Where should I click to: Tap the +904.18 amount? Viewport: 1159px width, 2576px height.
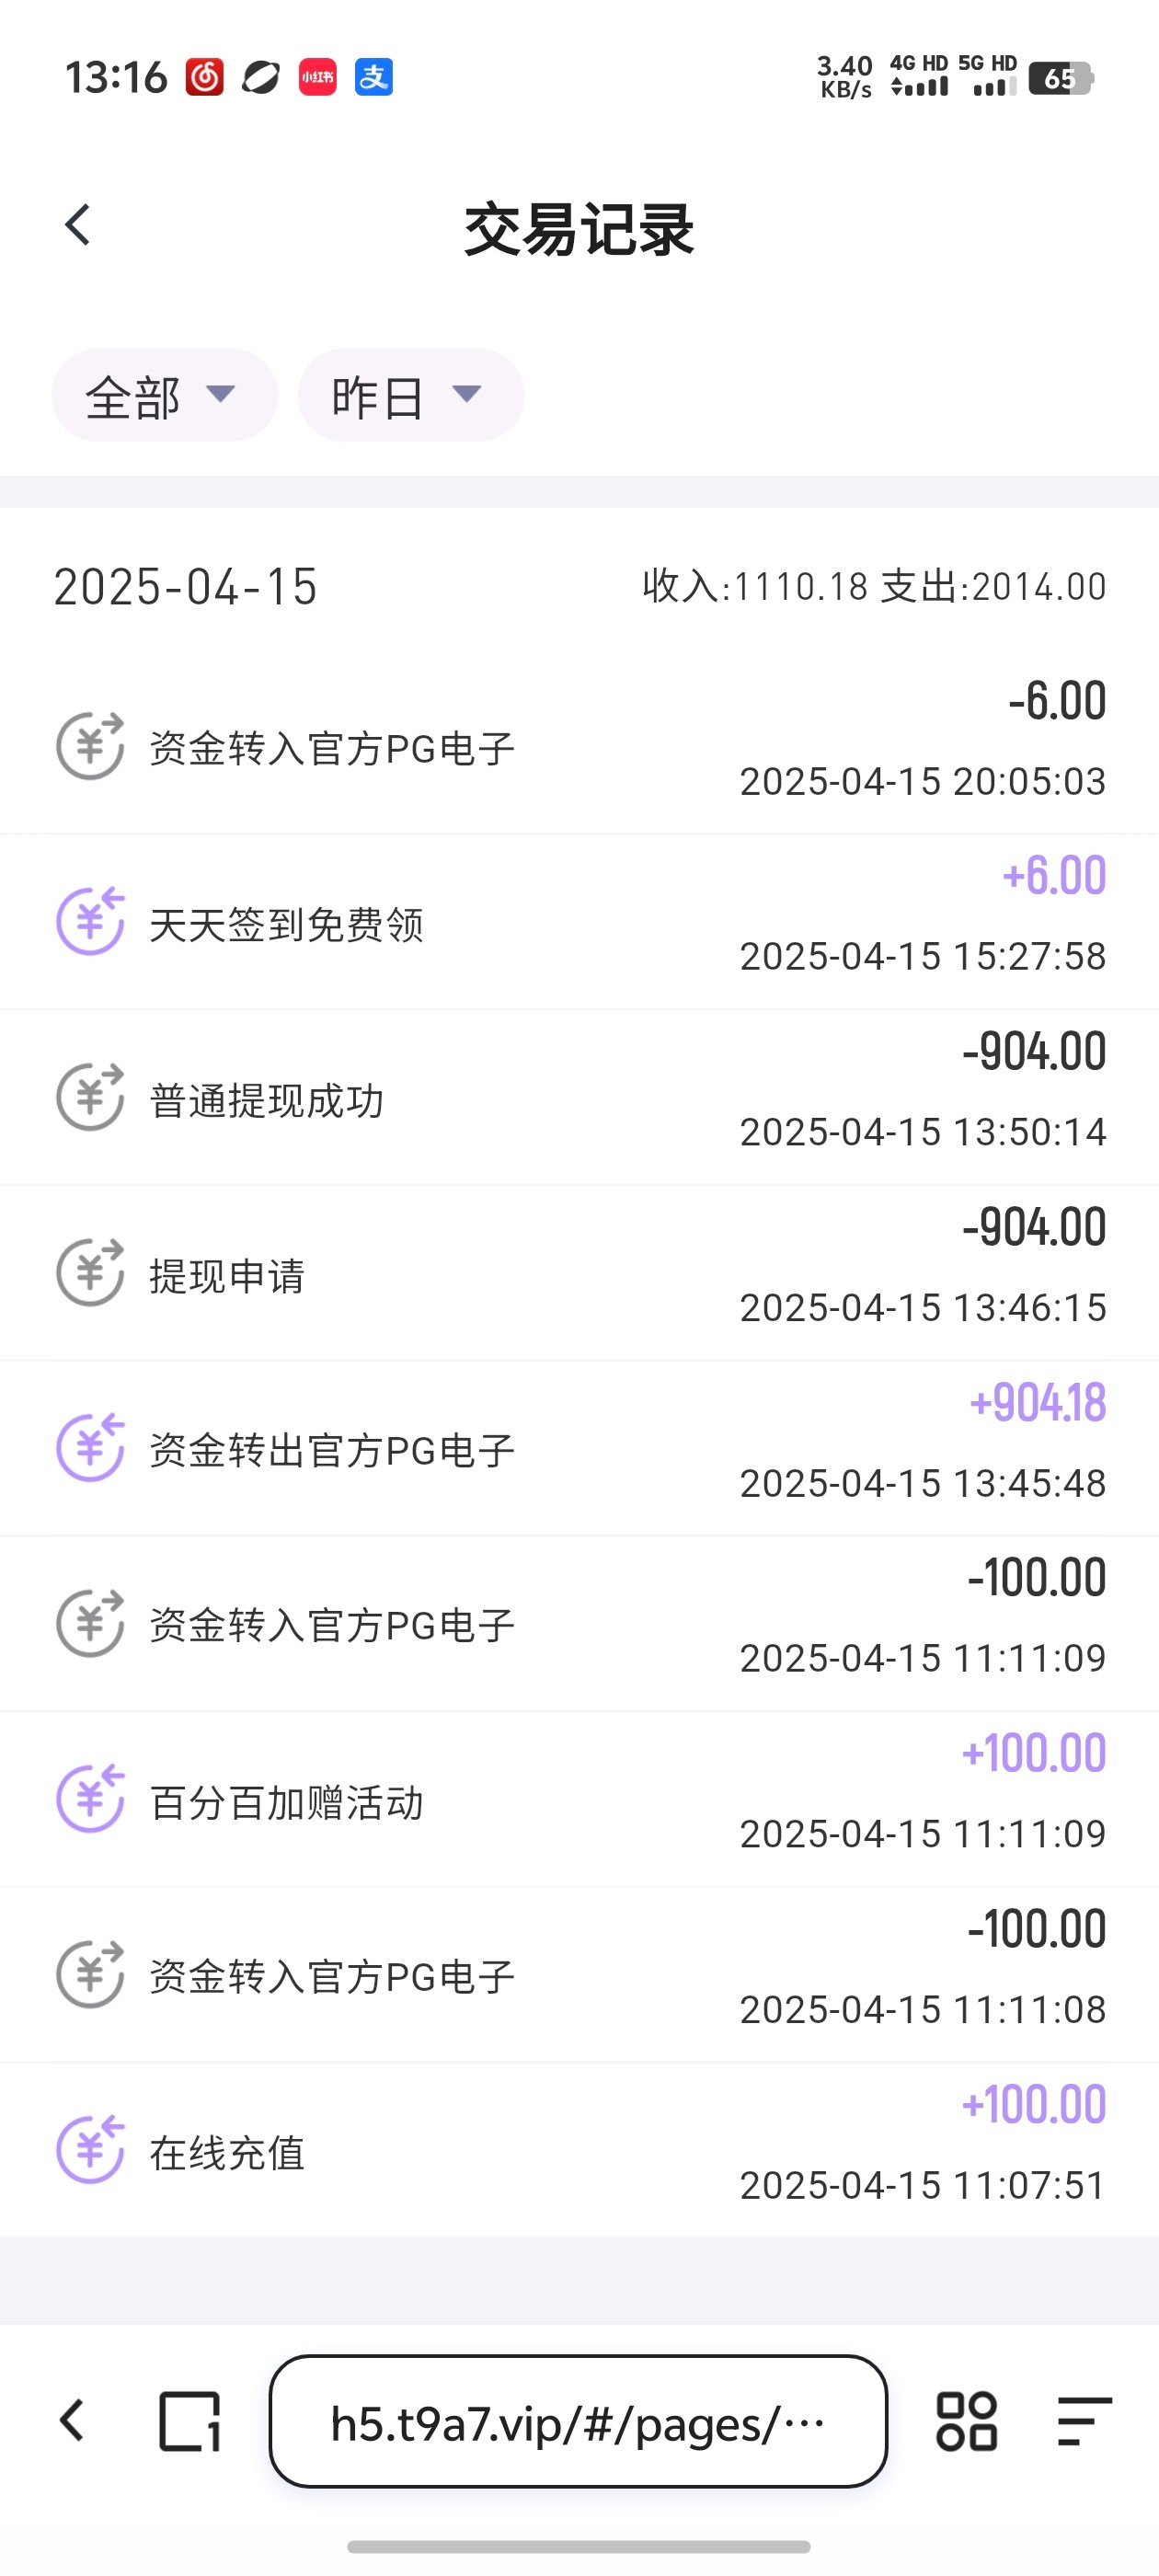pos(1037,1403)
